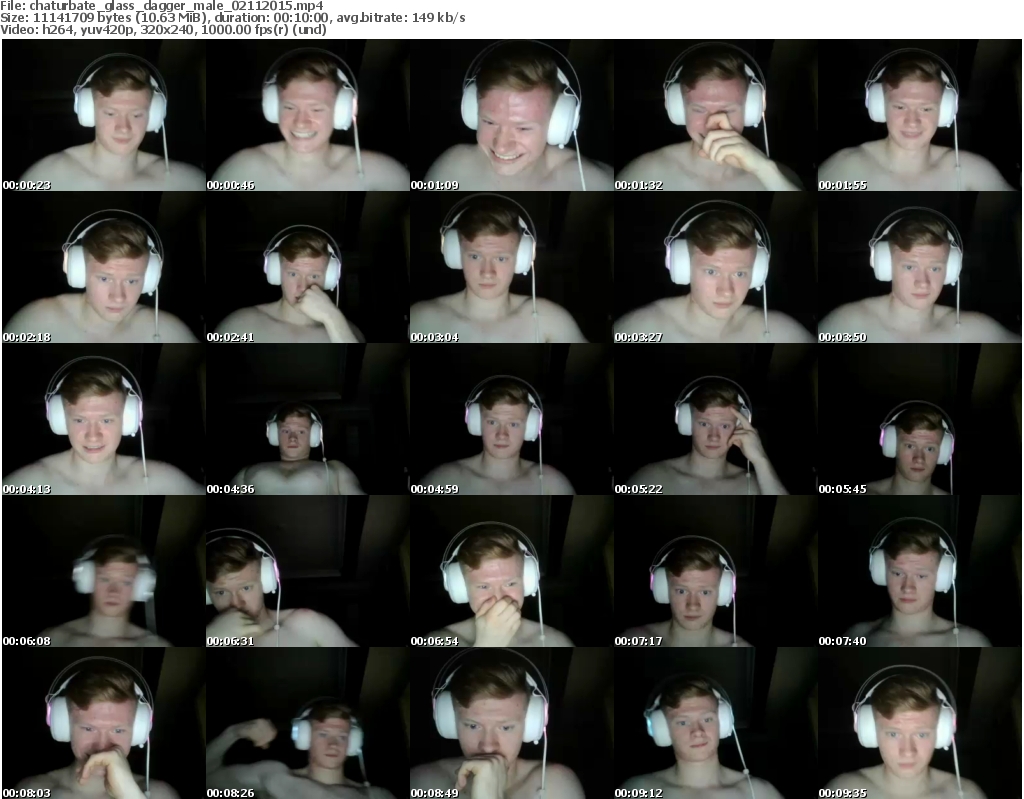Pick the thumbnail at 00:04:59
The height and width of the screenshot is (799, 1024).
click(511, 419)
